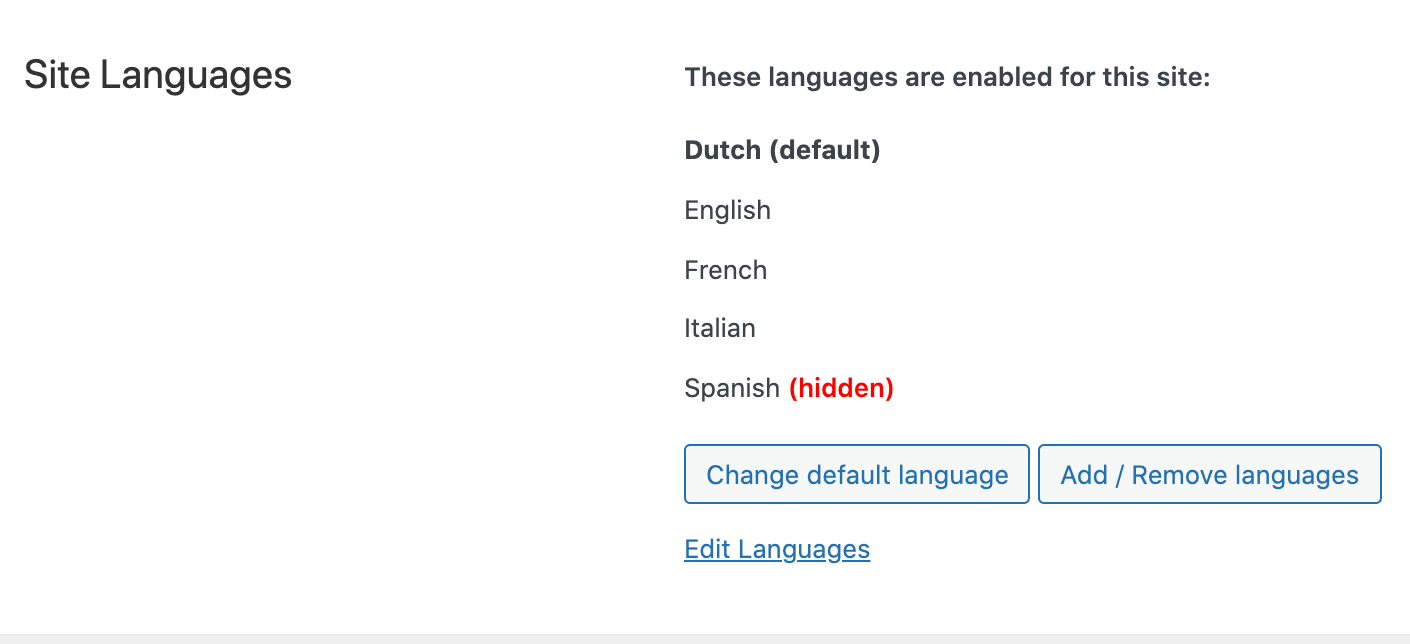Viewport: 1410px width, 644px height.
Task: Select English in the enabled languages list
Action: pos(727,210)
